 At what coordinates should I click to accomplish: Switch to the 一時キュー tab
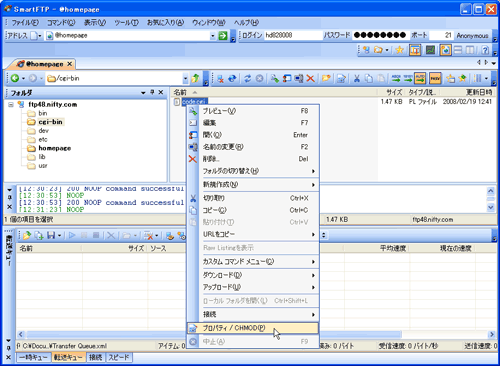(x=34, y=357)
